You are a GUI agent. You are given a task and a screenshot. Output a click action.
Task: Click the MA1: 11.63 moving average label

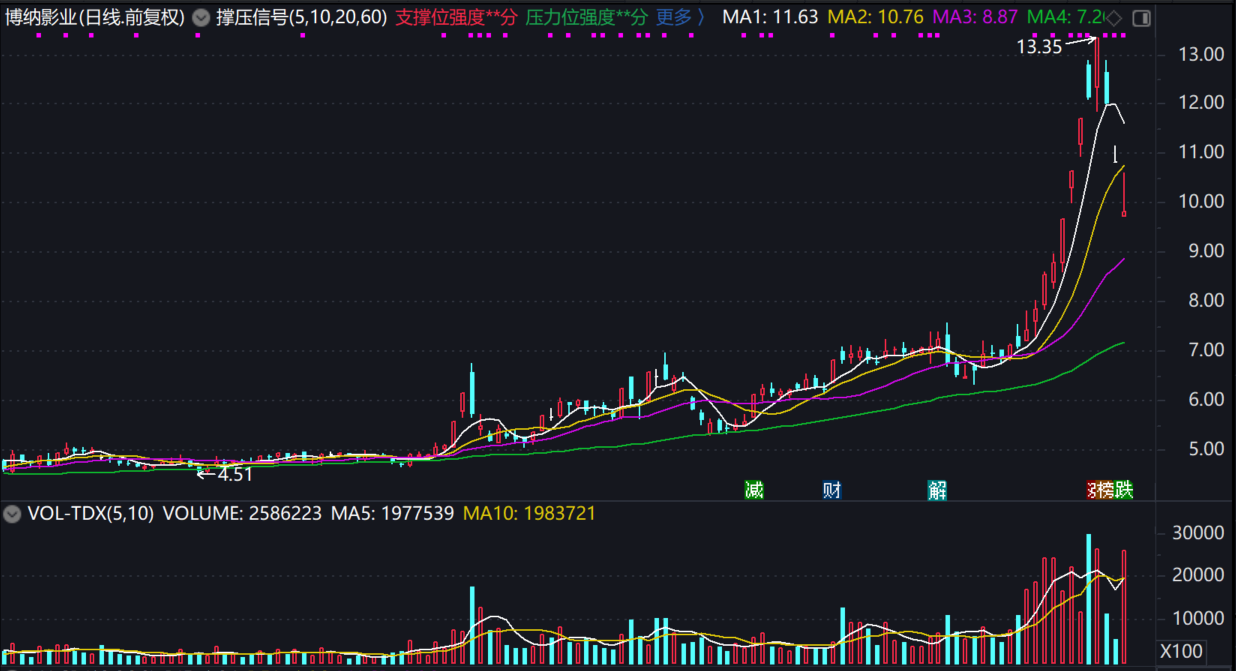pos(770,18)
